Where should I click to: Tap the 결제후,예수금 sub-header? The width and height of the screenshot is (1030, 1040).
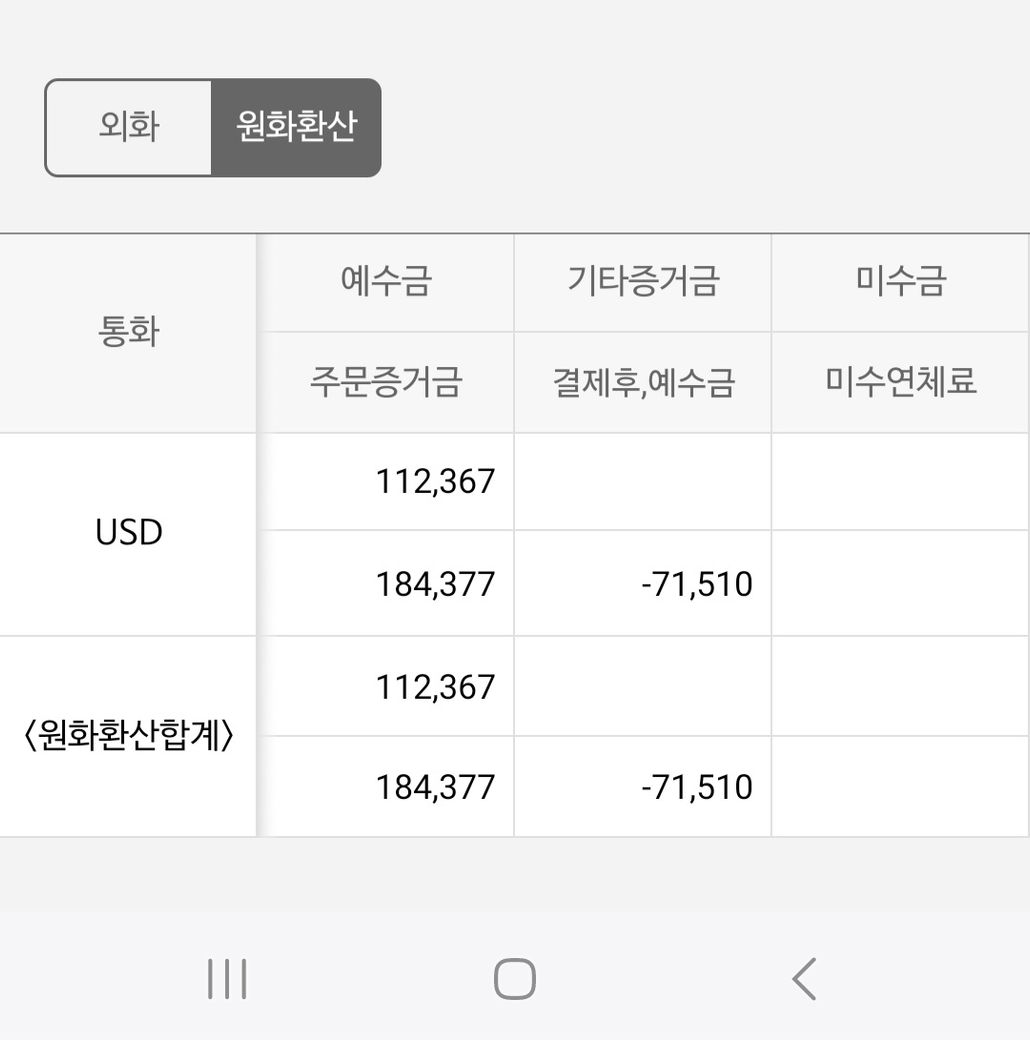(x=643, y=382)
